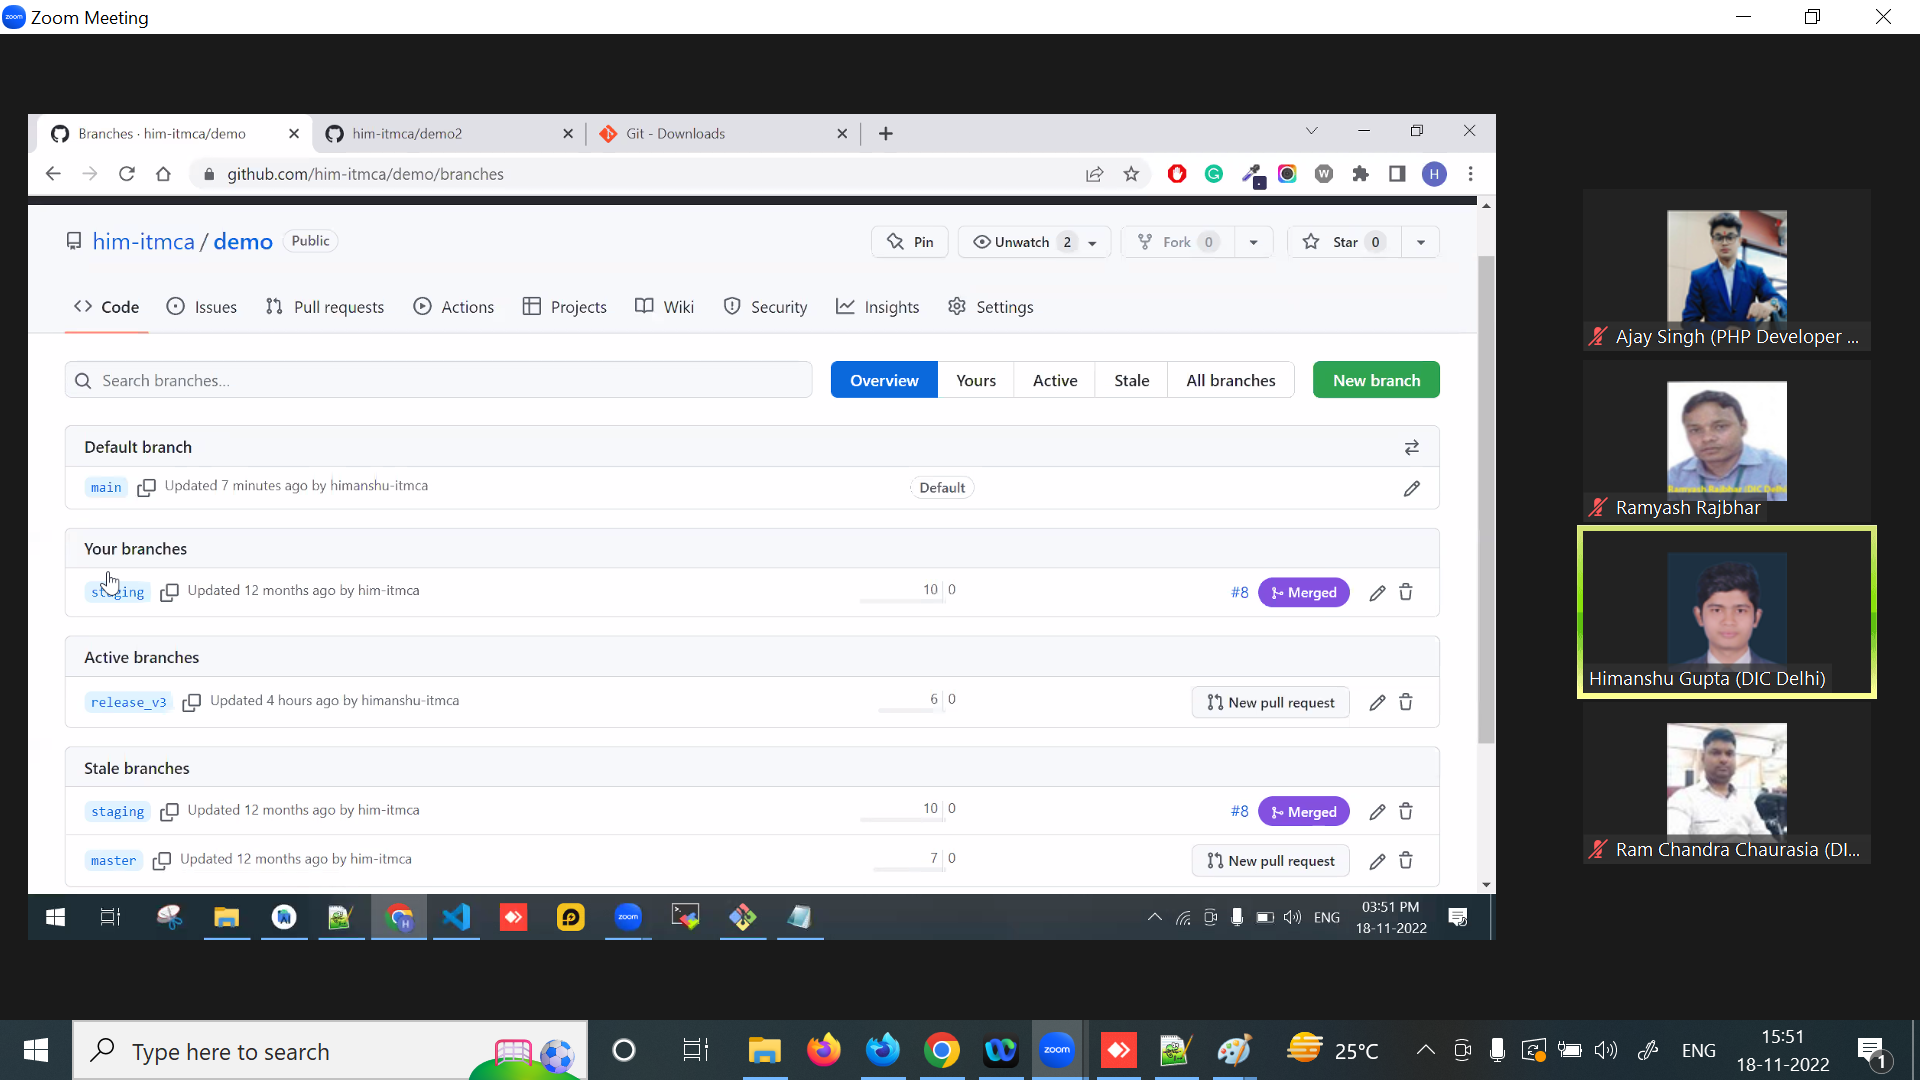This screenshot has height=1080, width=1920.
Task: Select Himanshu Gupta video thumbnail
Action: (1726, 612)
